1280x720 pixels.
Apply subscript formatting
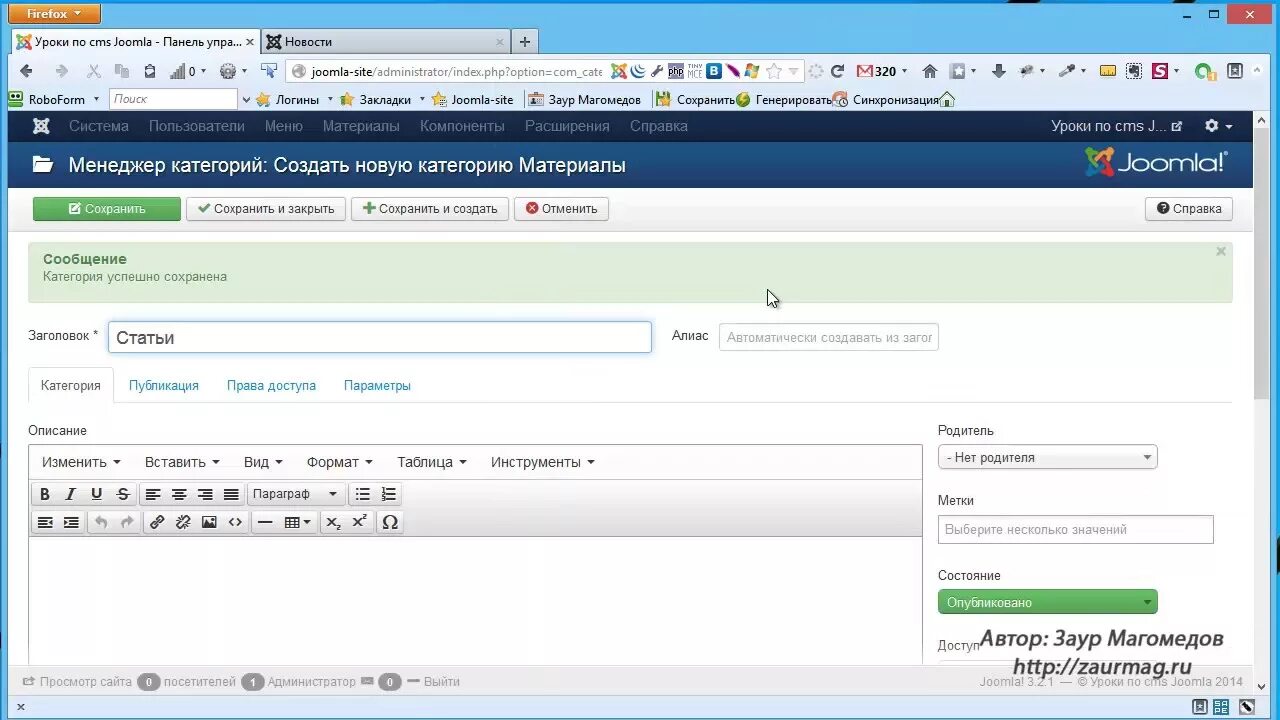[x=334, y=522]
